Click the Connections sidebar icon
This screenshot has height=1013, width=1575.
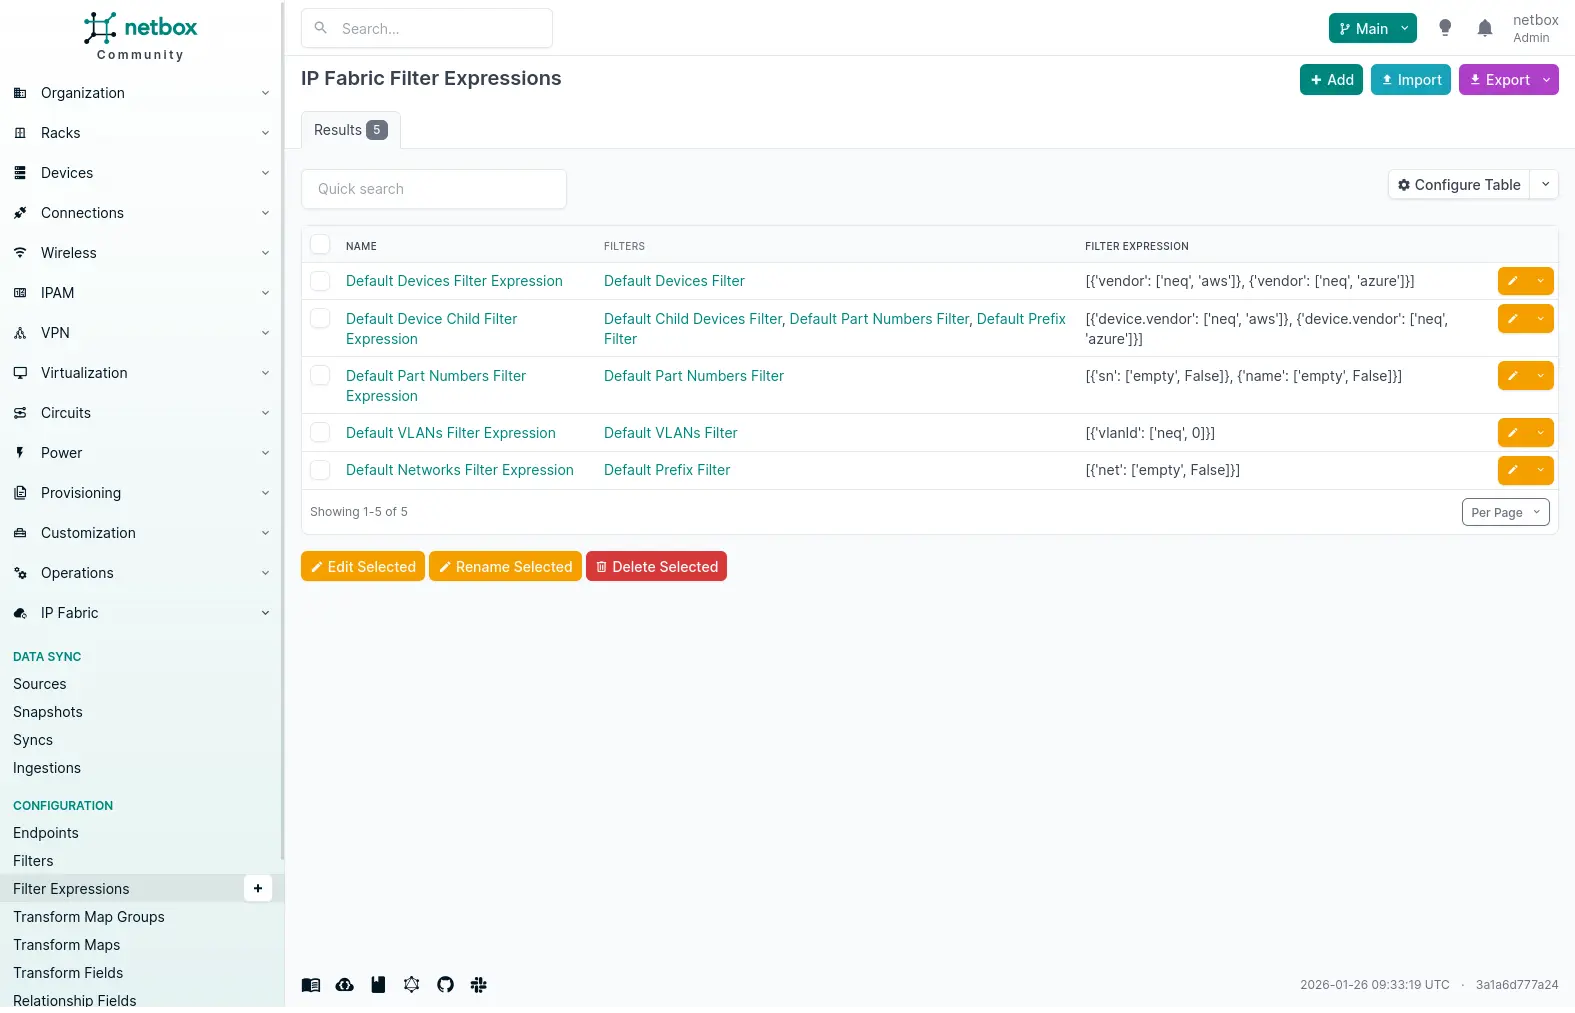20,213
